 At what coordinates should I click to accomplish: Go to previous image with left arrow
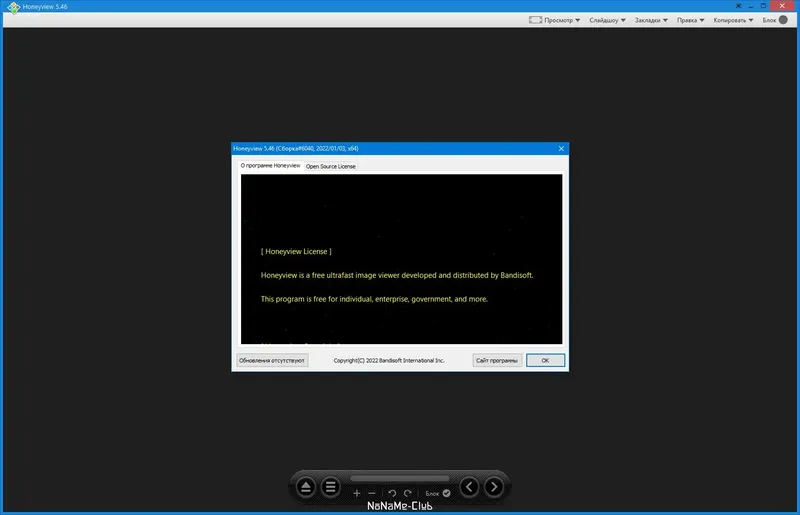469,487
